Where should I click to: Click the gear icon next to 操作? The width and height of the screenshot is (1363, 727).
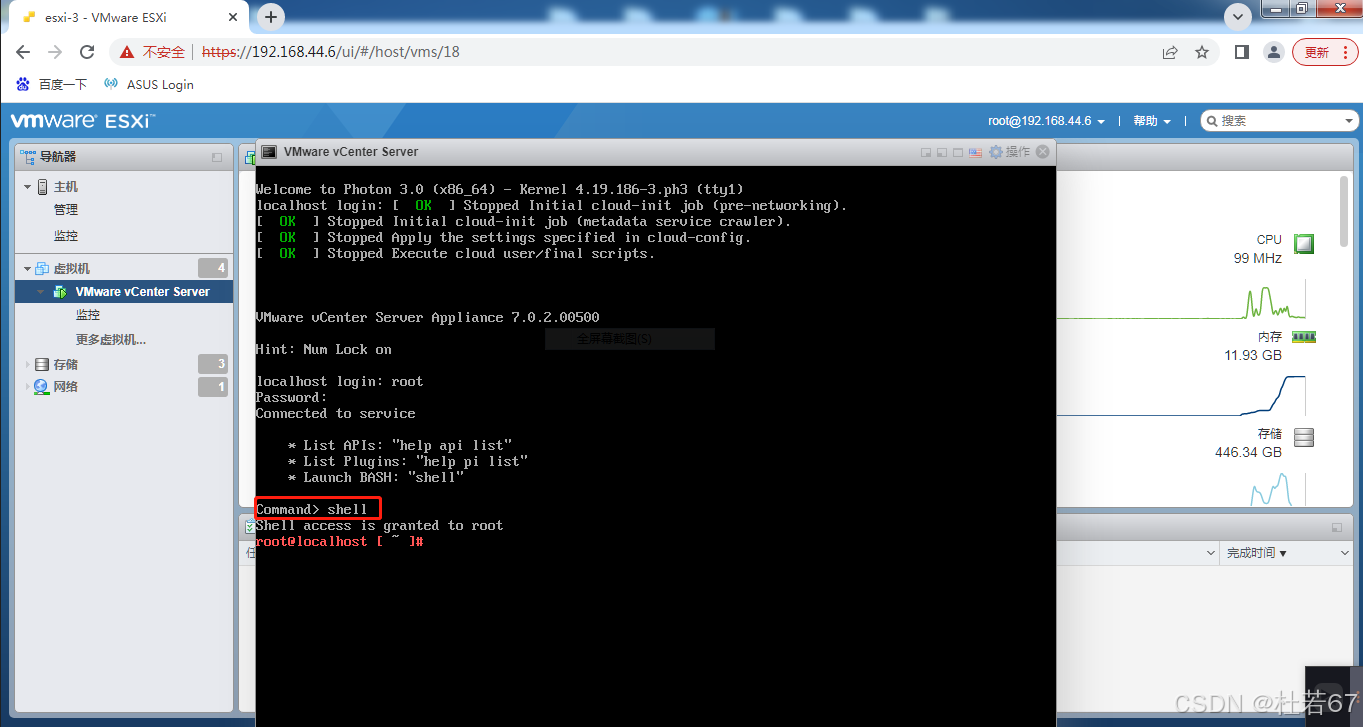[x=996, y=152]
